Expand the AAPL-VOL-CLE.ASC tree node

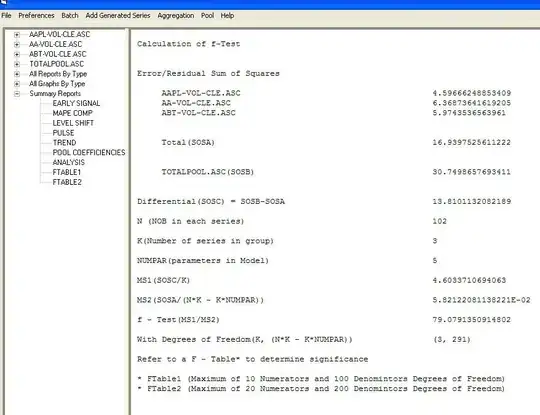pos(17,34)
